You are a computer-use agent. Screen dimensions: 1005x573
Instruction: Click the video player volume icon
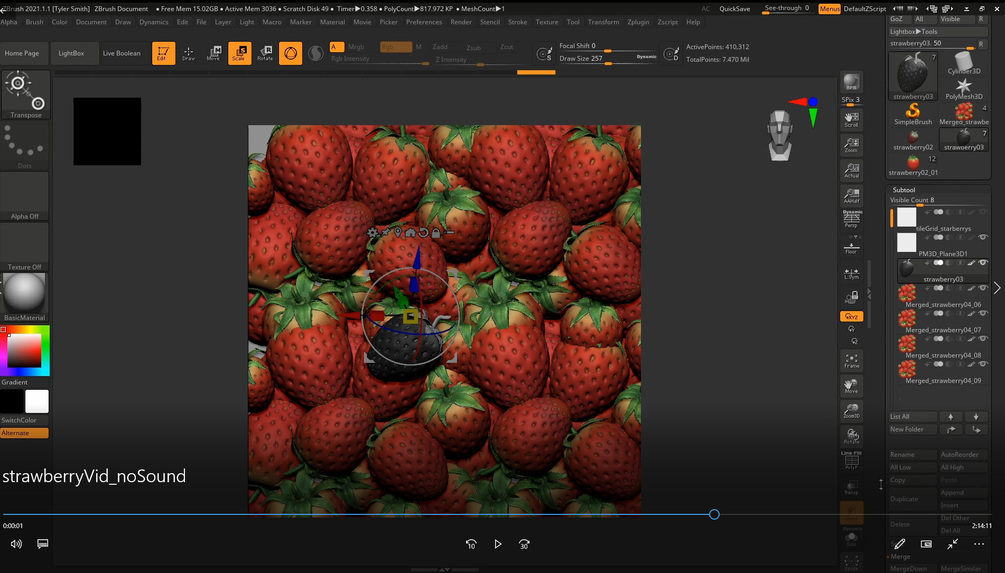pyautogui.click(x=16, y=544)
